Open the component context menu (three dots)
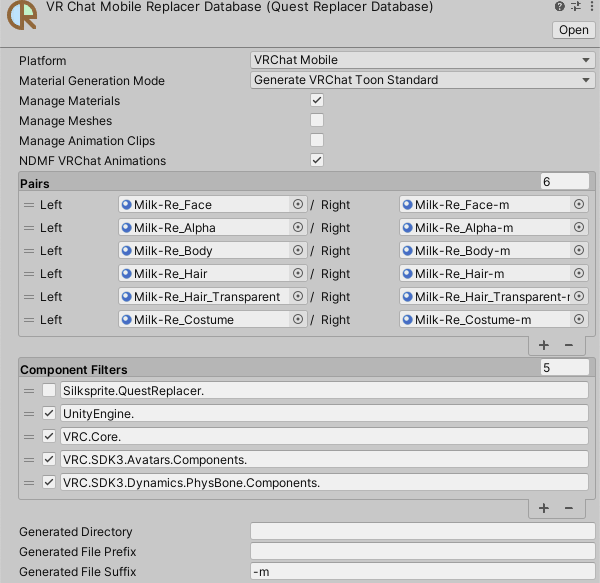Screen dimensions: 600x583 (590, 7)
